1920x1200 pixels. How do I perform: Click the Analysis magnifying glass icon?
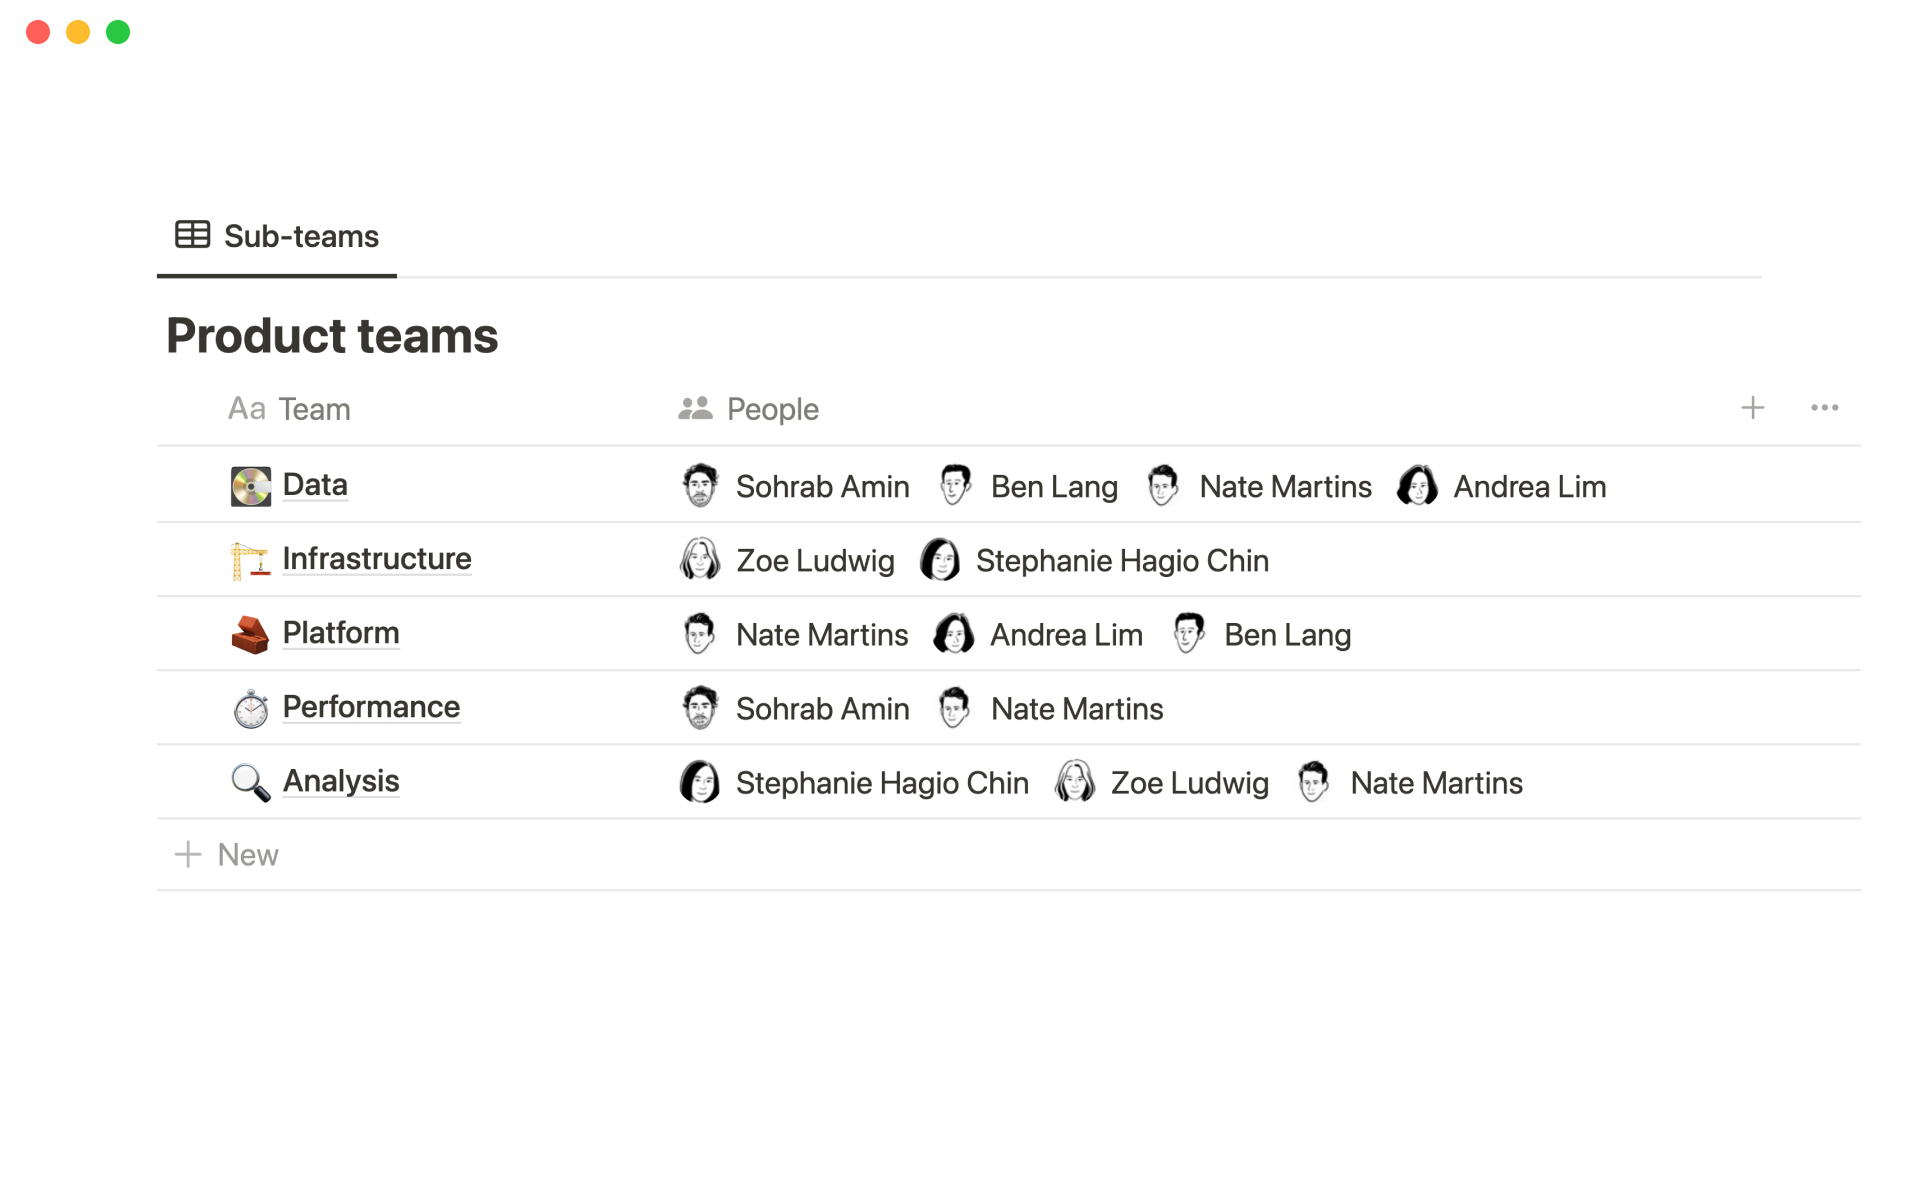250,782
